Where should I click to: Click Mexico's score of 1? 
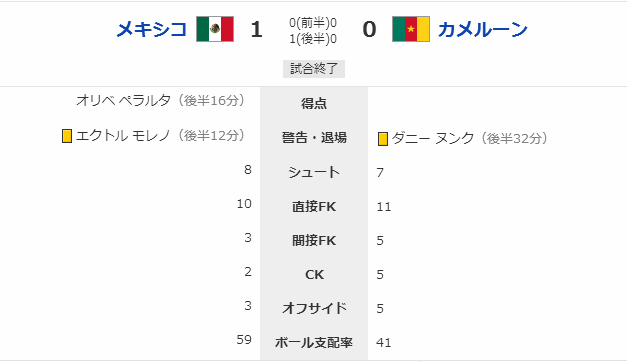click(x=256, y=30)
